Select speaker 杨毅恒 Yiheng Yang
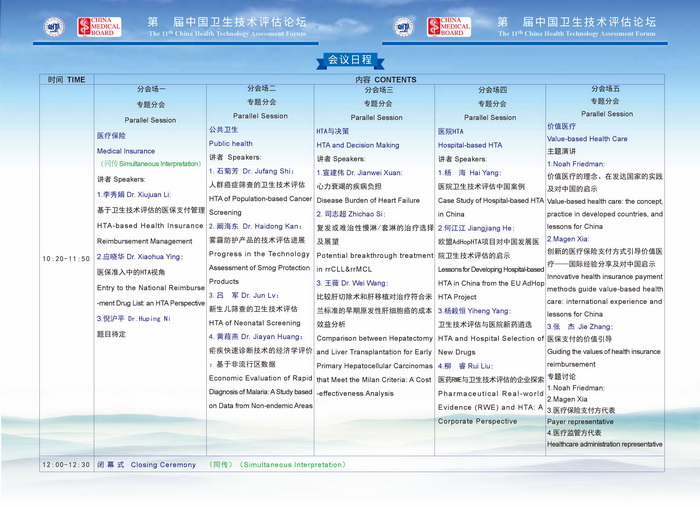 (475, 311)
